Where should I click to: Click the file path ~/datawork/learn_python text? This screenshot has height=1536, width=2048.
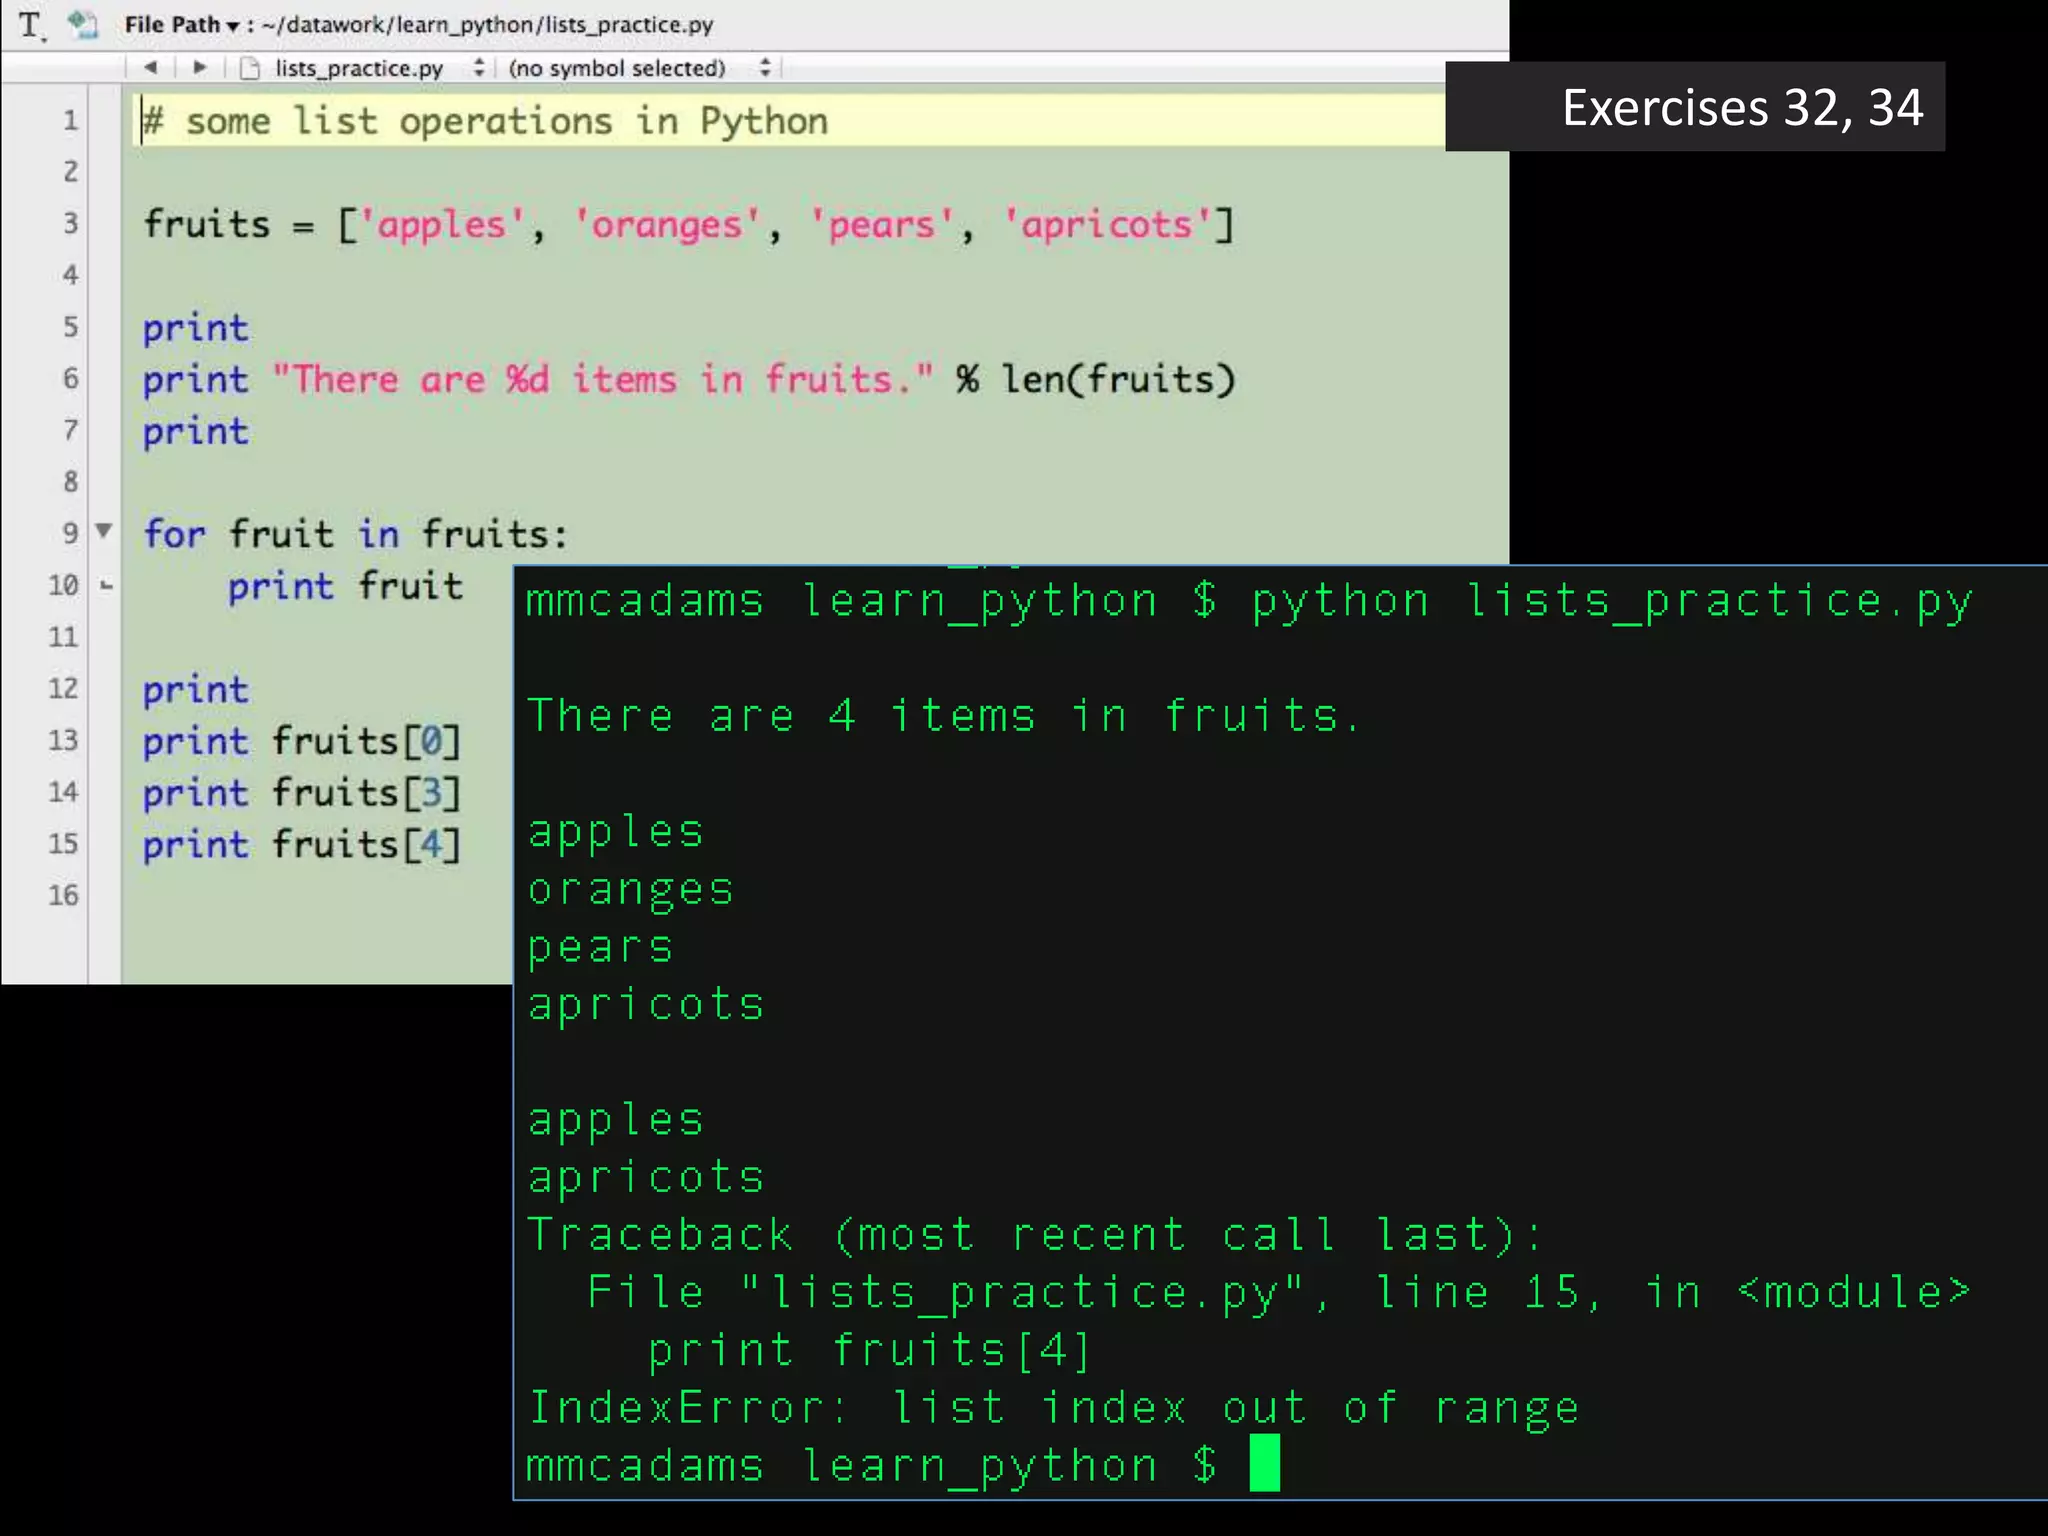pos(488,25)
